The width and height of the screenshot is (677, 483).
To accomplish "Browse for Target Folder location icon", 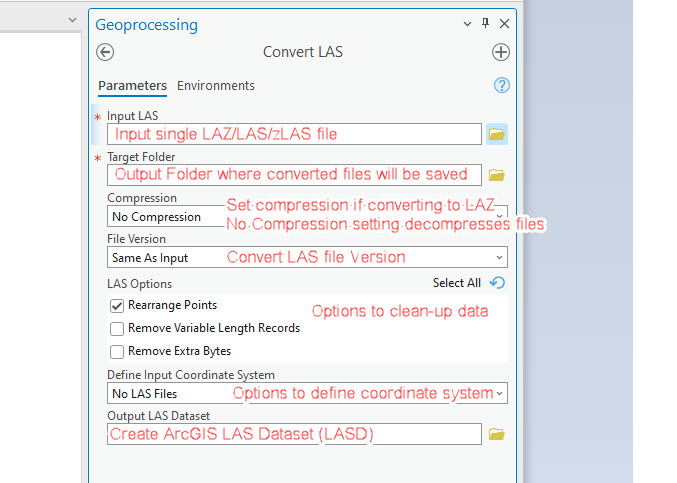I will [x=496, y=175].
